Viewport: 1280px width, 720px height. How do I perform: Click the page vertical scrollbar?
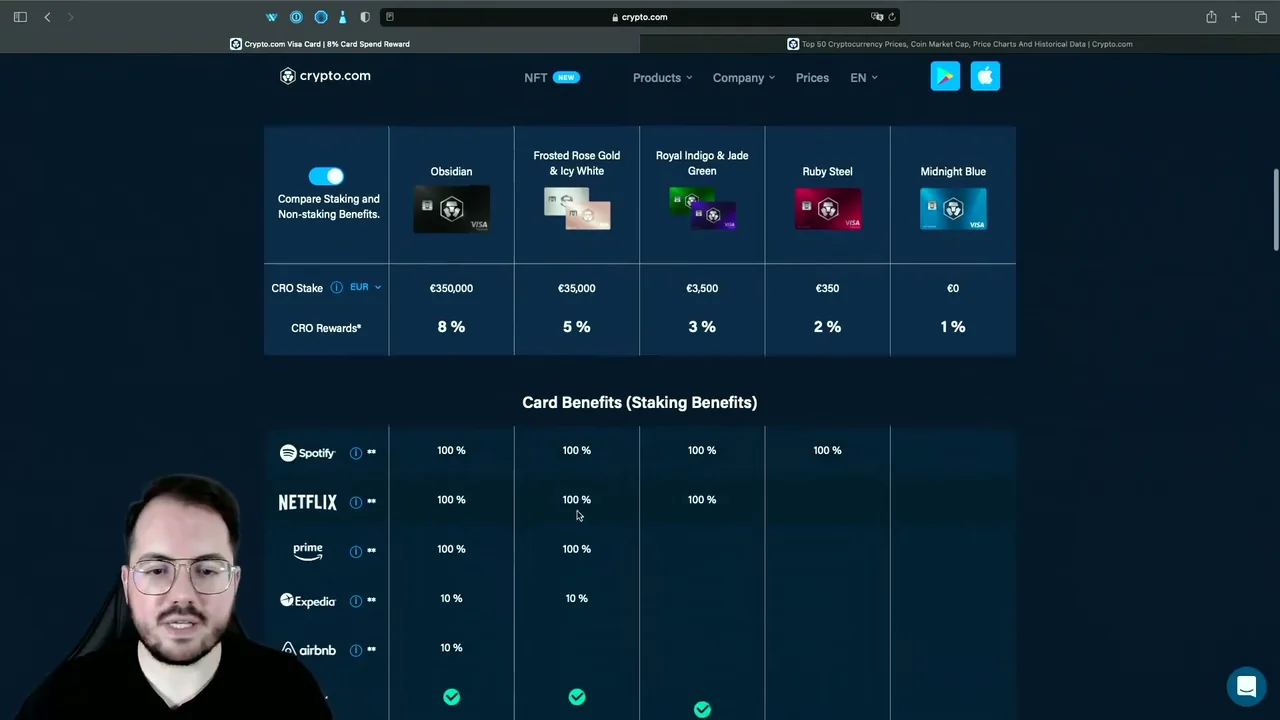1275,210
